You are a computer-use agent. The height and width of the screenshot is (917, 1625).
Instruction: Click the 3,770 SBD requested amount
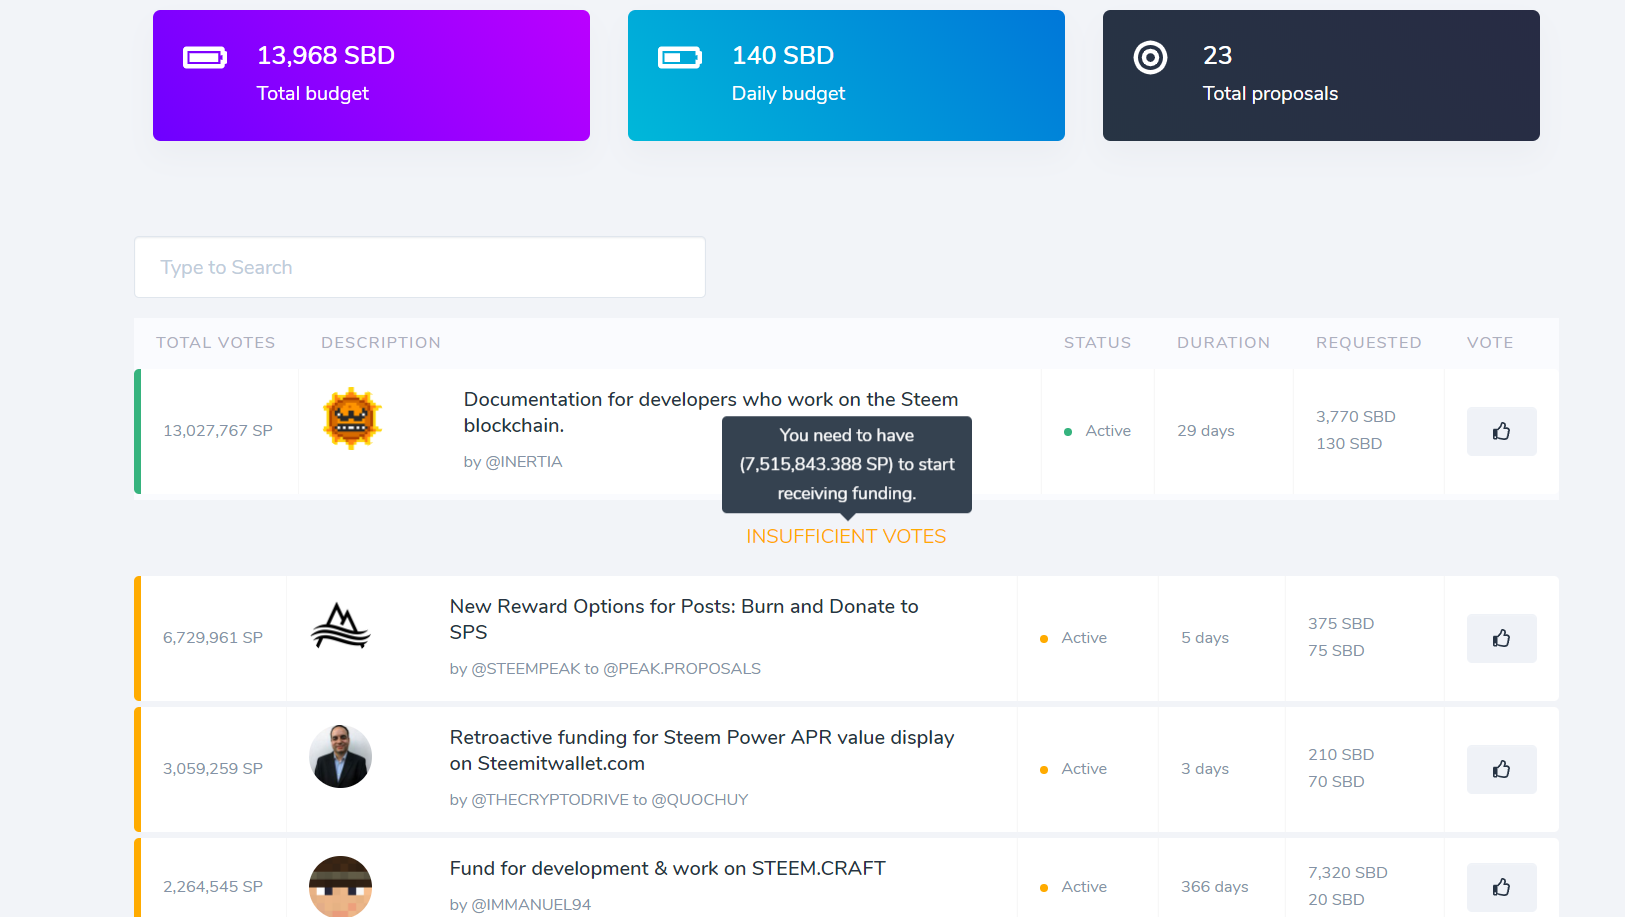point(1356,417)
